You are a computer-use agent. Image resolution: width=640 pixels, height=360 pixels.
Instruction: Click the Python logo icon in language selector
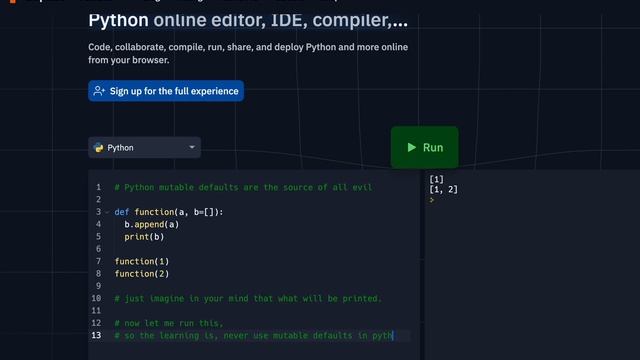[99, 147]
